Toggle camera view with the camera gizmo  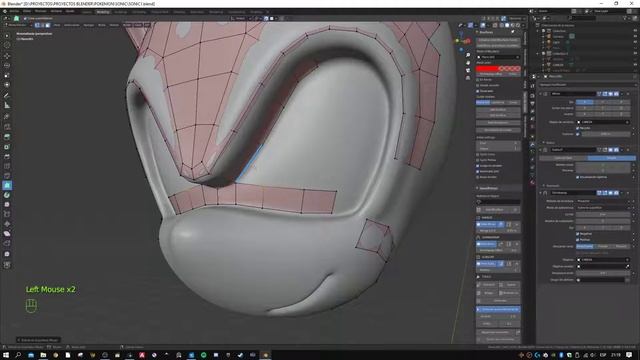click(x=468, y=70)
